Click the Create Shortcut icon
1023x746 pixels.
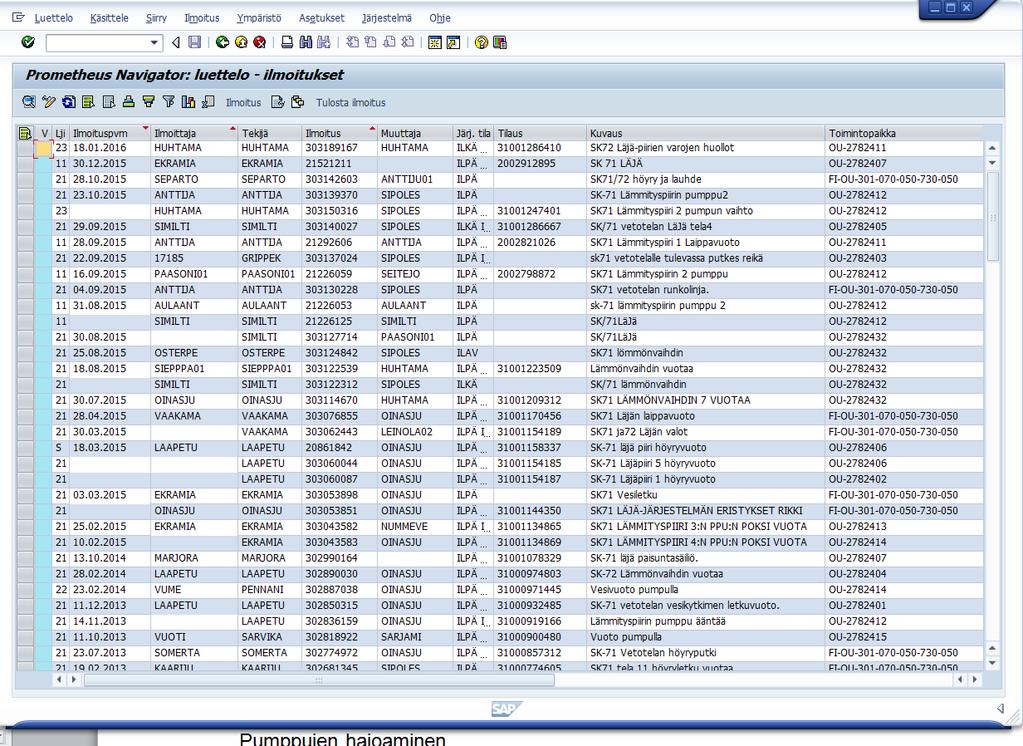click(453, 42)
